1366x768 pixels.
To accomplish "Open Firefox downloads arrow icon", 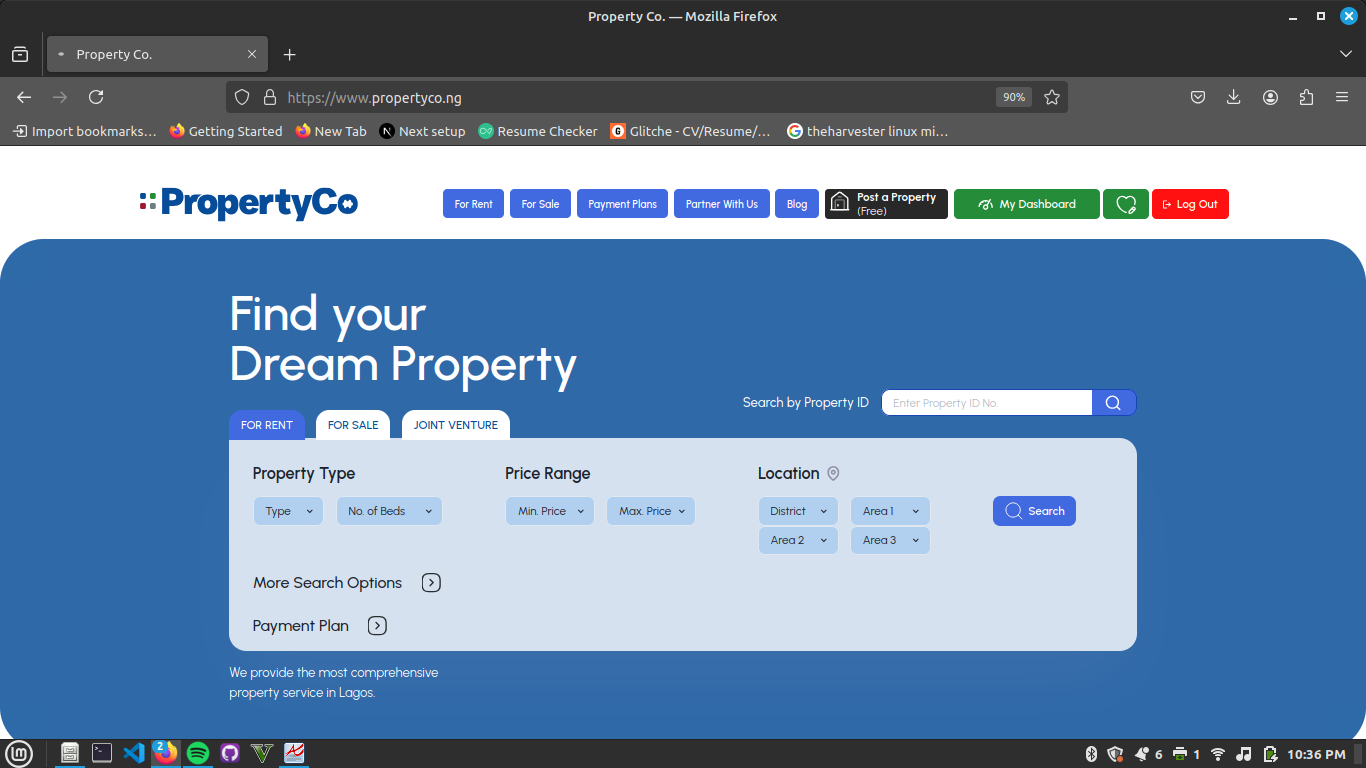I will (1234, 97).
